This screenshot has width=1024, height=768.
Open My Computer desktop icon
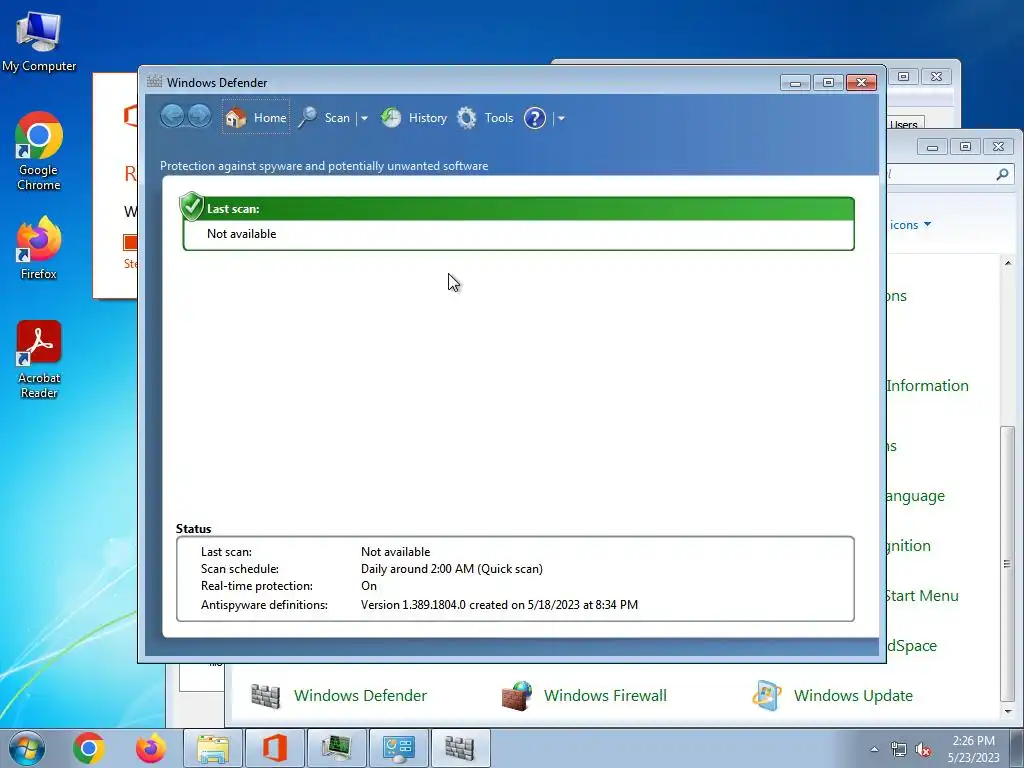tap(39, 41)
